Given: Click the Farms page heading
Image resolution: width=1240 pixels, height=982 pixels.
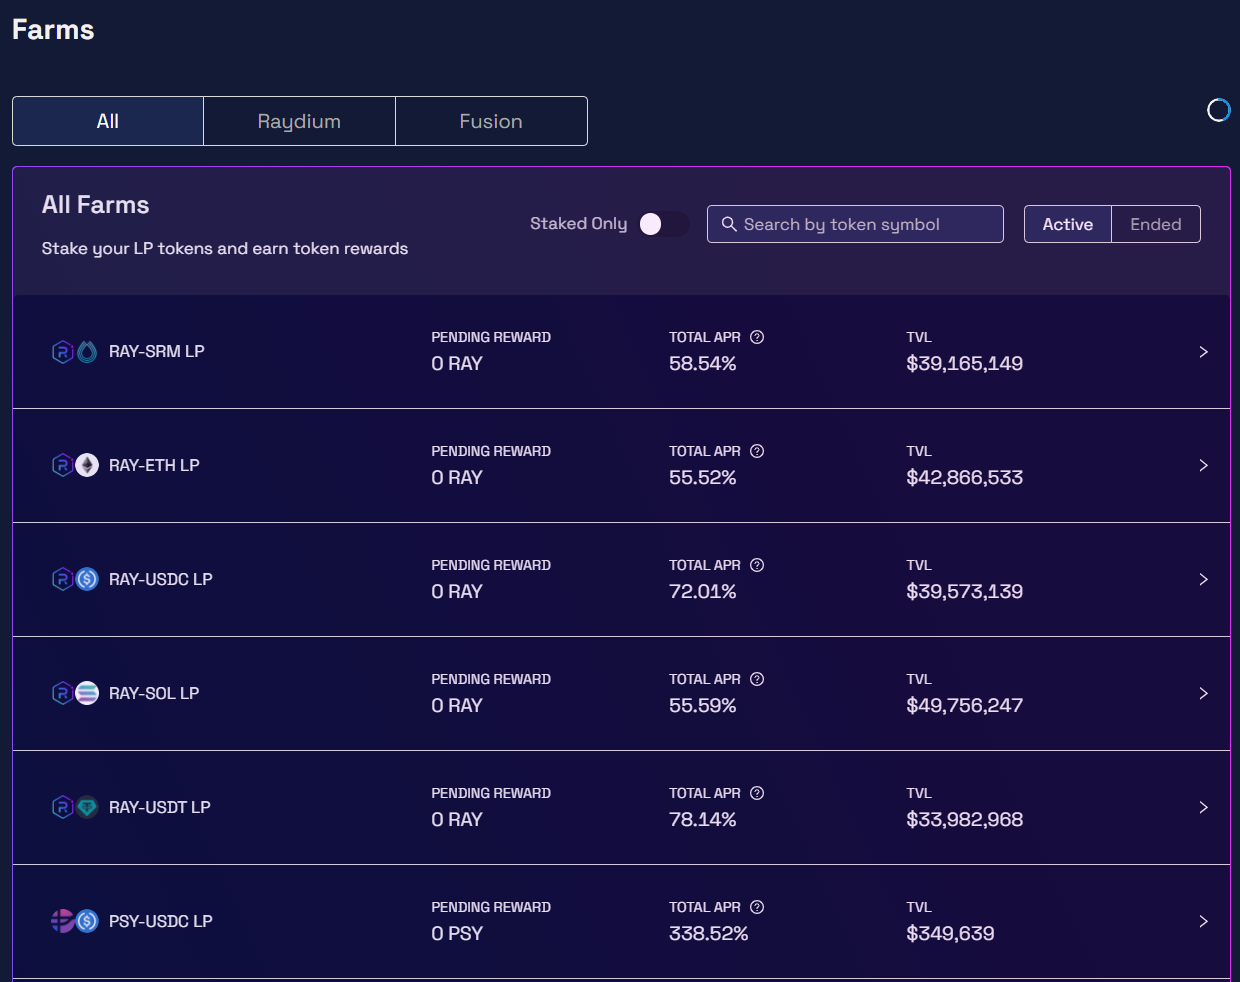Looking at the screenshot, I should [x=53, y=30].
